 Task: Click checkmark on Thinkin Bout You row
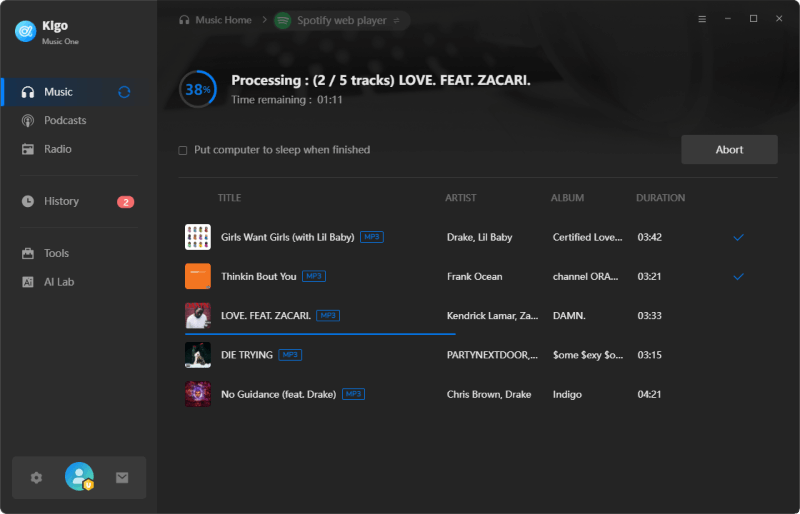coord(738,277)
